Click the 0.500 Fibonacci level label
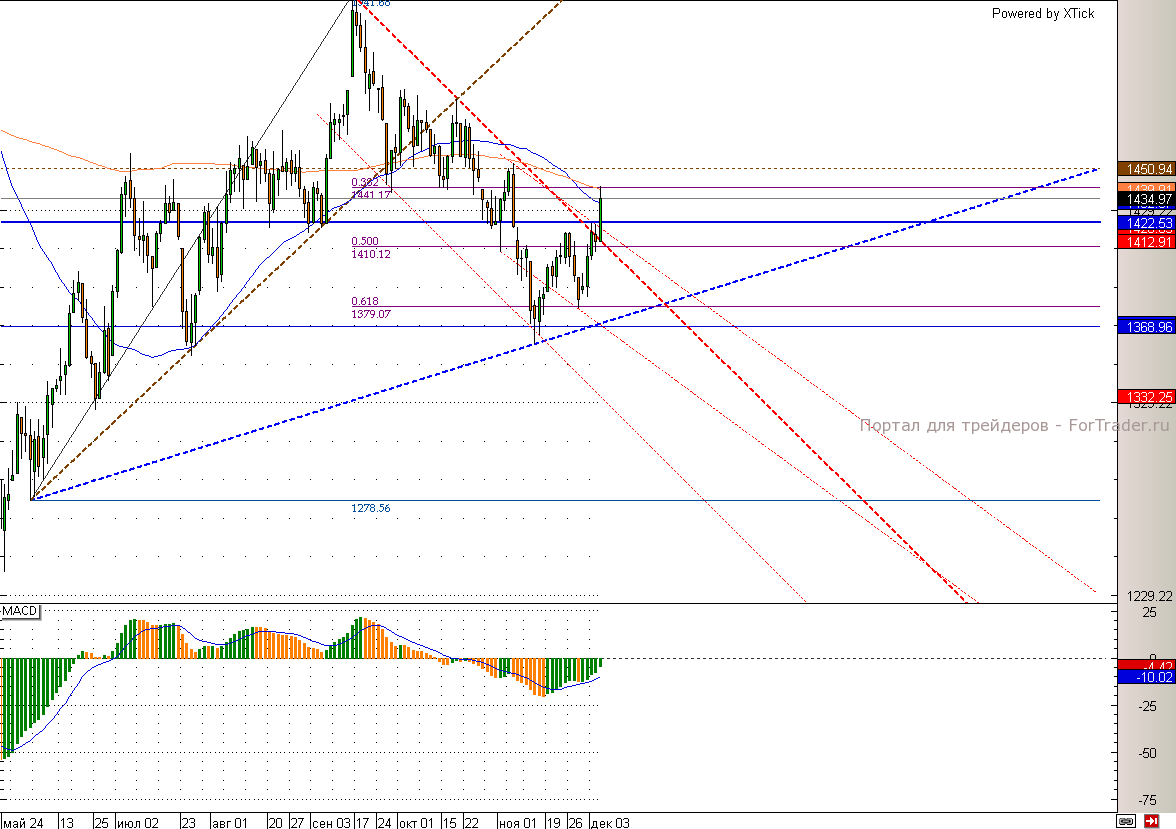 click(x=365, y=242)
